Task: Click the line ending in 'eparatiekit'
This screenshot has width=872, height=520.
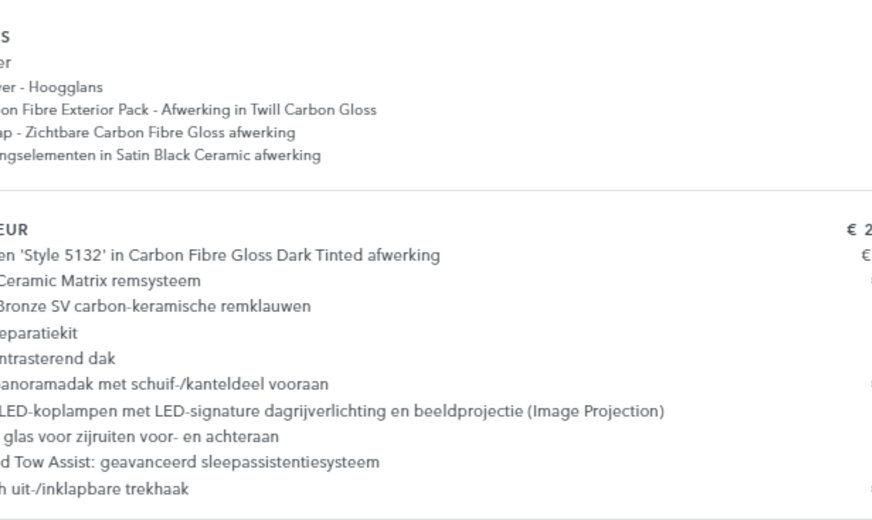Action: 39,333
